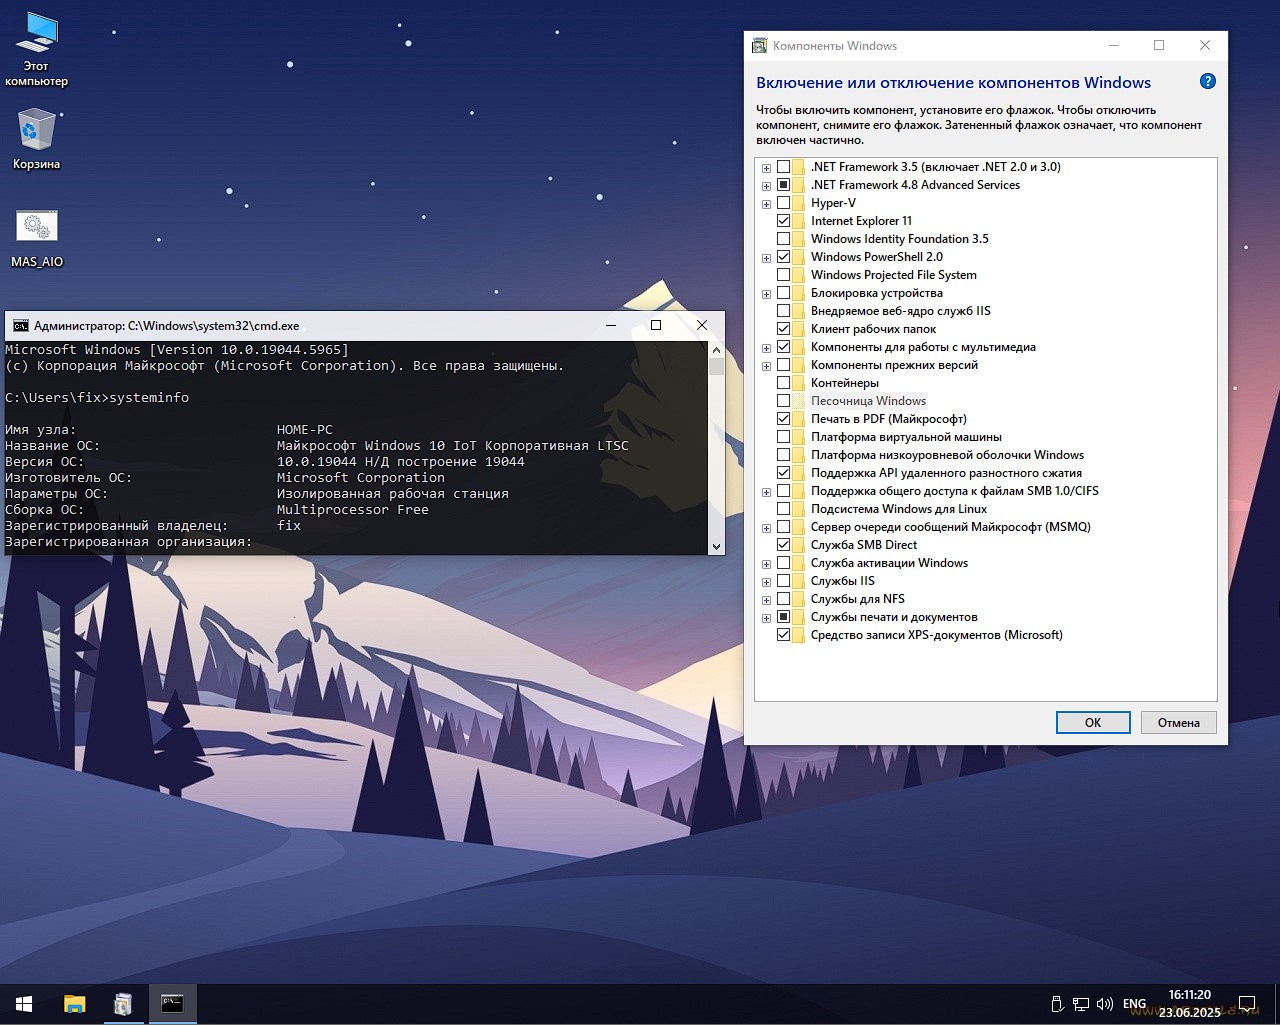
Task: Enable Подсистема Windows для Linux checkbox
Action: point(784,509)
